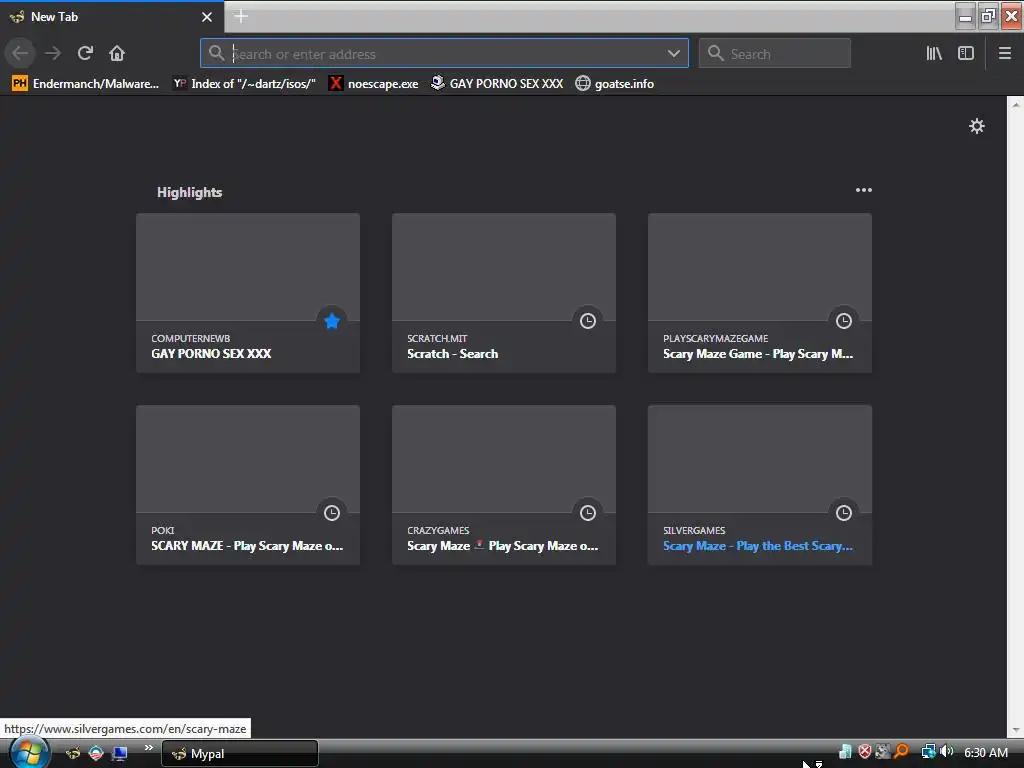The width and height of the screenshot is (1024, 768).
Task: Open the Library icon in toolbar
Action: (x=934, y=53)
